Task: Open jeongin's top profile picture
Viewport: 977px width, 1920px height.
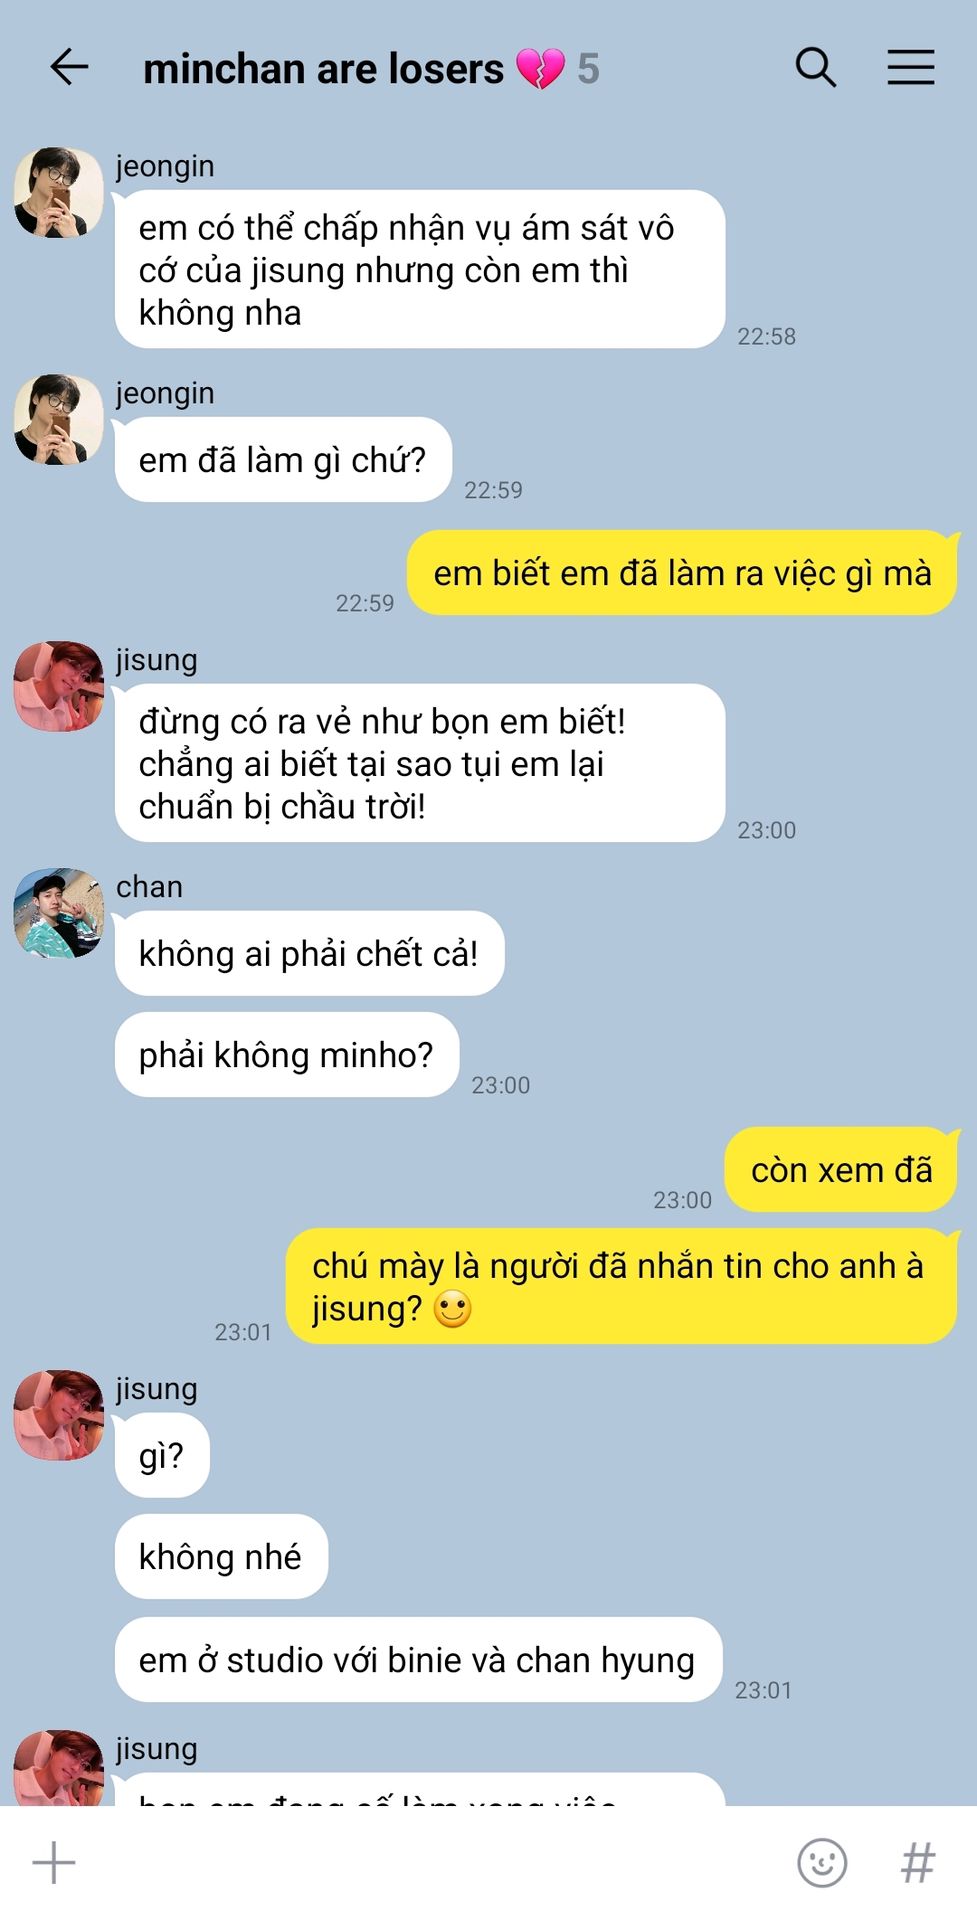Action: pyautogui.click(x=58, y=193)
